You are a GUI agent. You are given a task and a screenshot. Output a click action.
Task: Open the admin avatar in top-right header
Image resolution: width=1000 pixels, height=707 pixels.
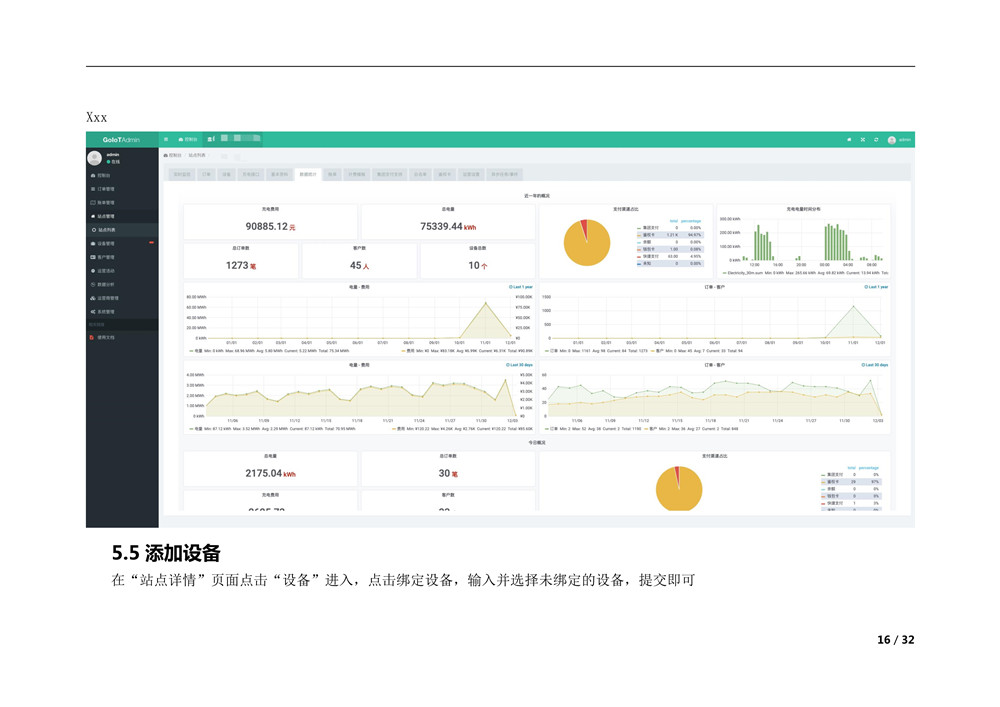click(892, 140)
